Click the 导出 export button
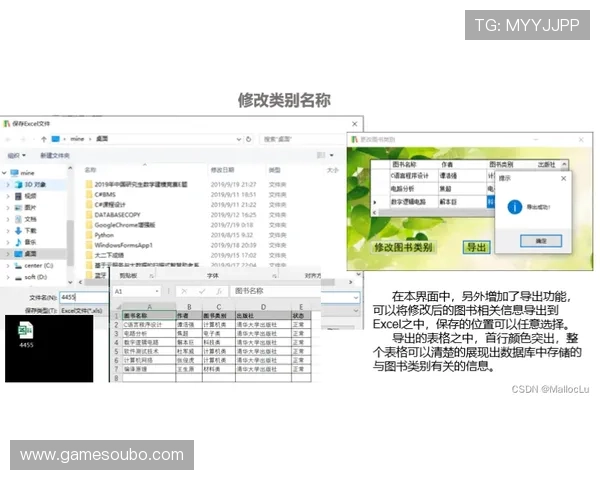 476,247
